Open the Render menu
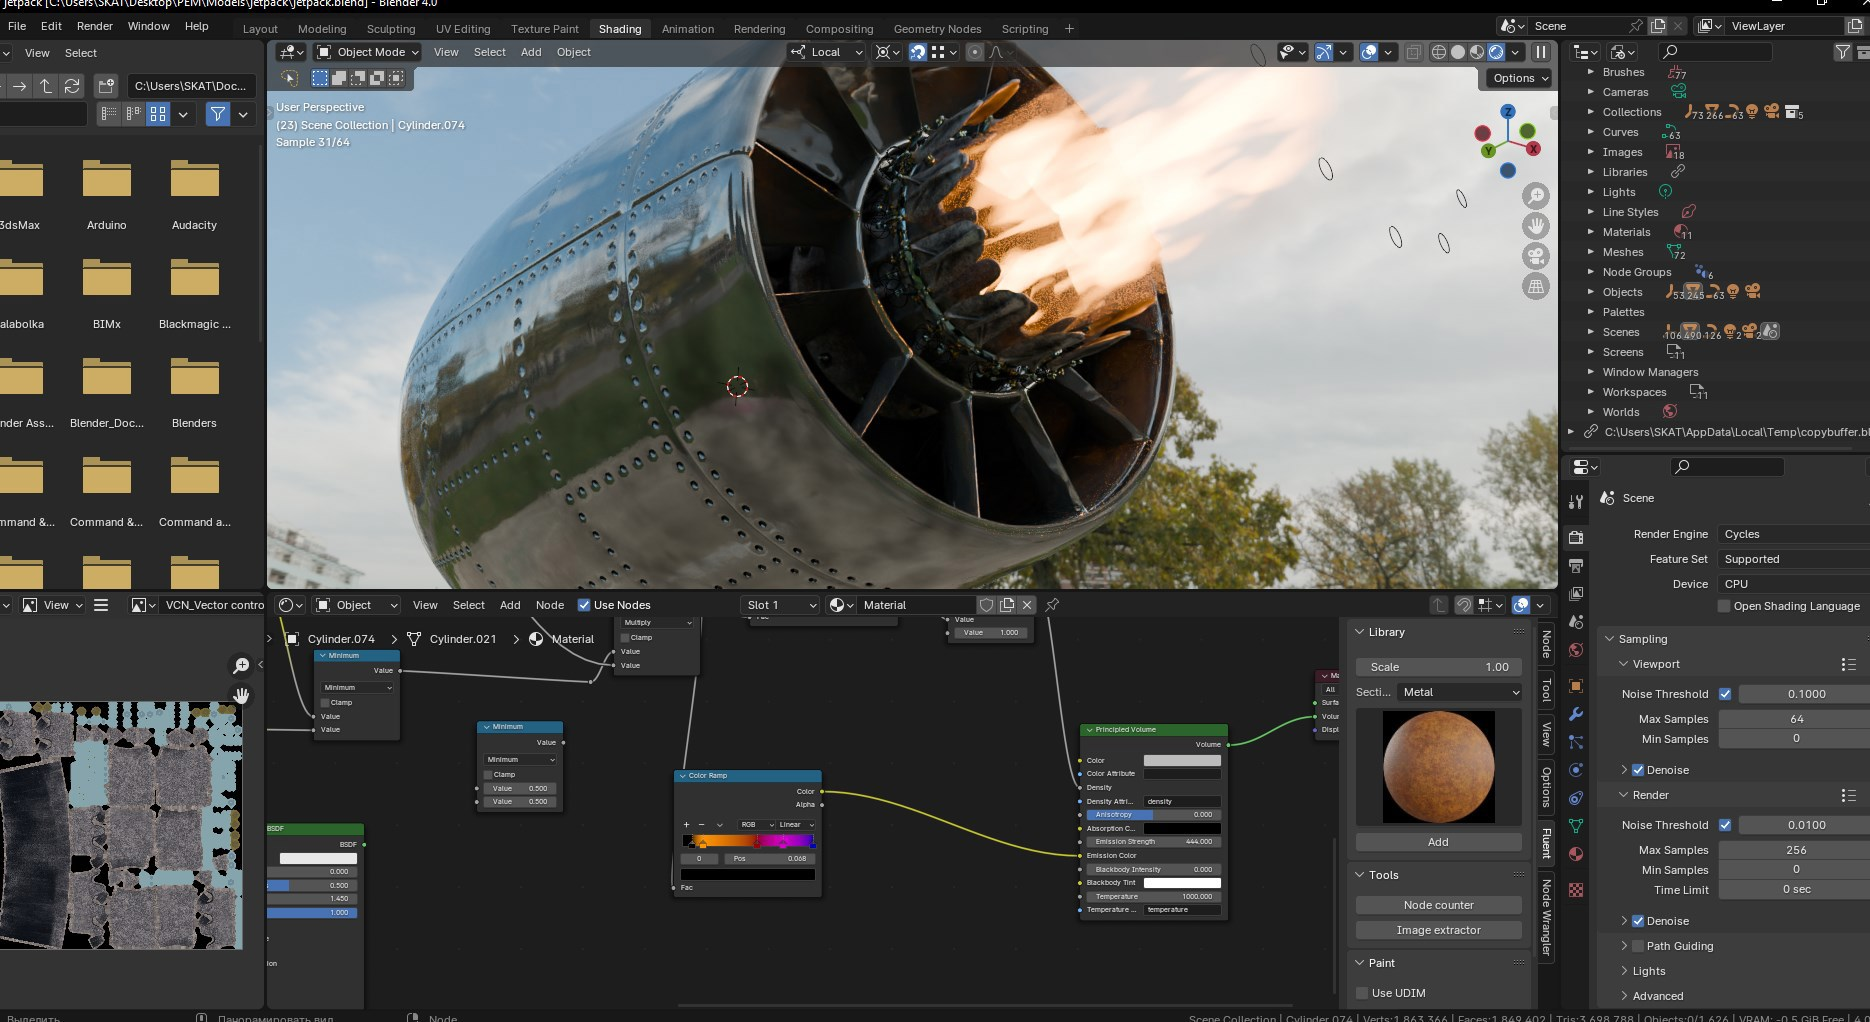The width and height of the screenshot is (1870, 1022). [x=95, y=26]
